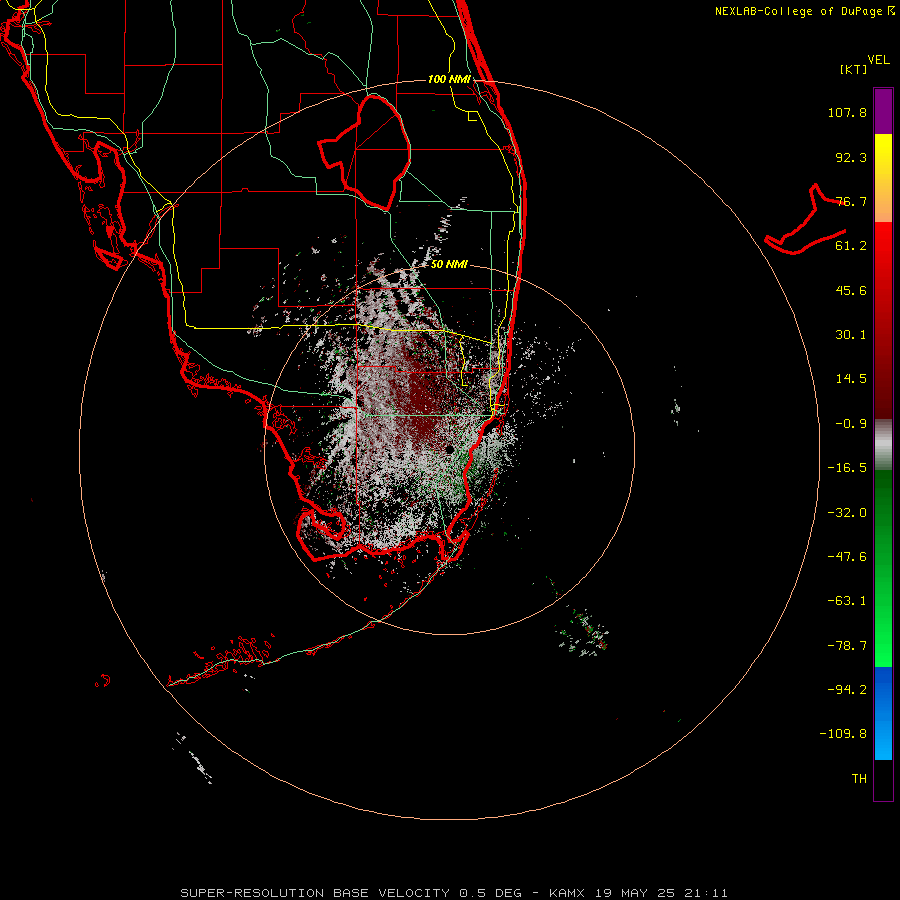Click the 76.7 legend value

tap(851, 201)
